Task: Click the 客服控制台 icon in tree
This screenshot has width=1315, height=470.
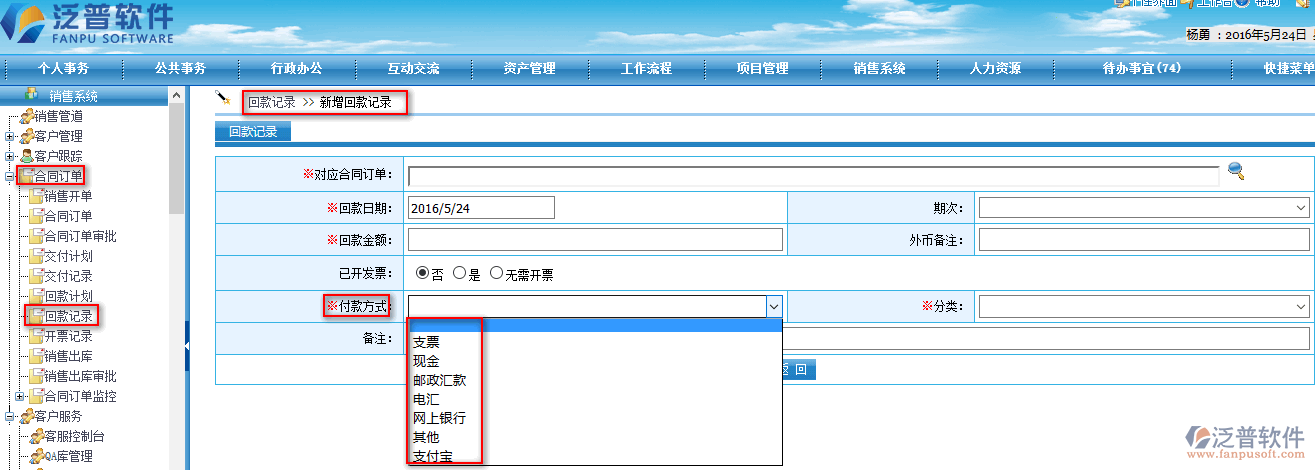Action: tap(36, 436)
